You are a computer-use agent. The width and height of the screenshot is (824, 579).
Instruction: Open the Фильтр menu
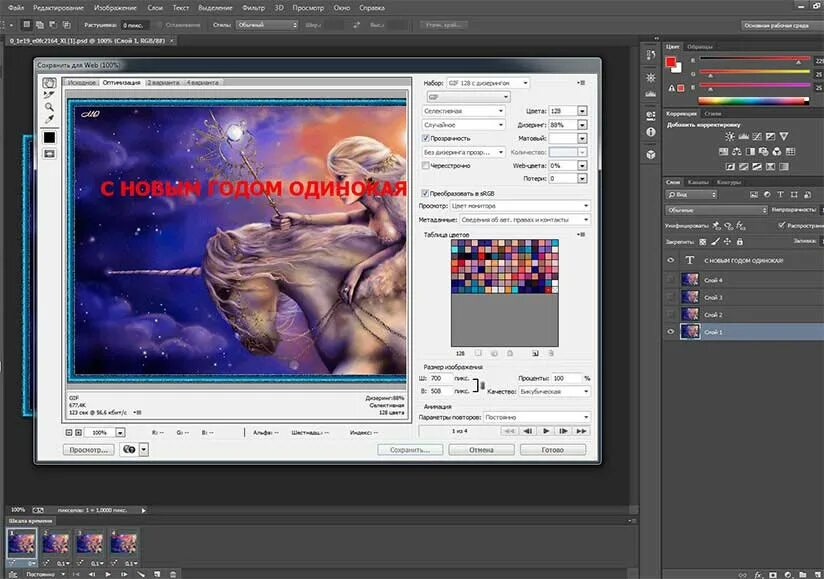254,8
